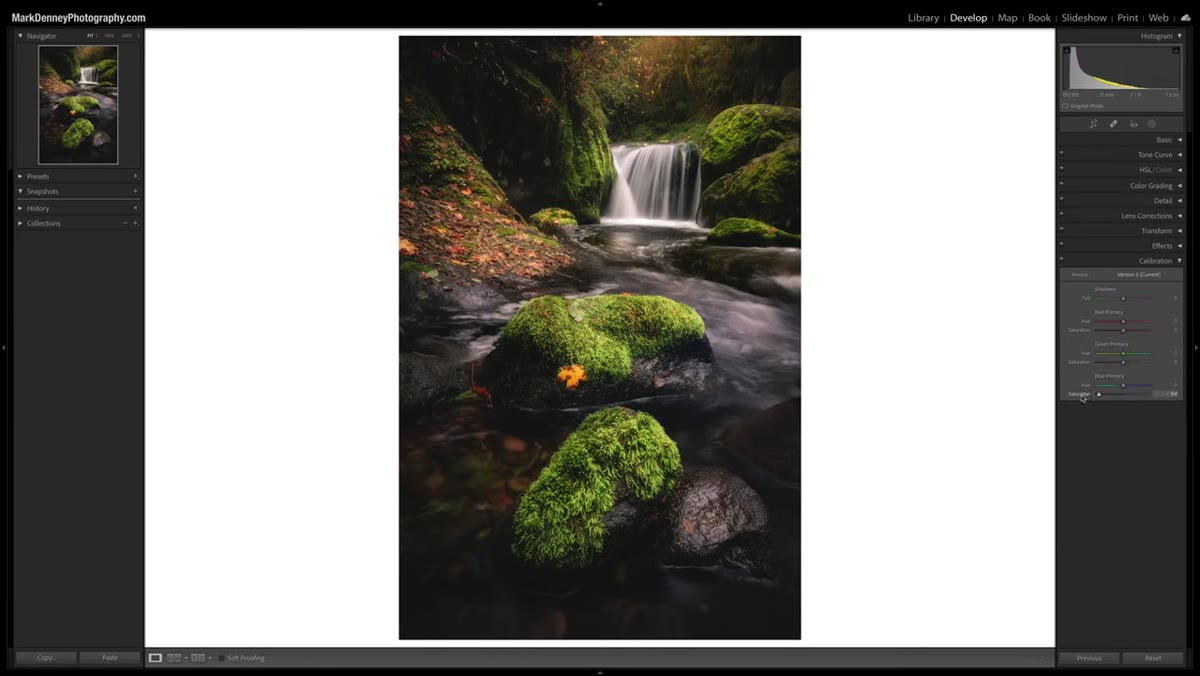Click the main waterfall photo

pyautogui.click(x=600, y=338)
